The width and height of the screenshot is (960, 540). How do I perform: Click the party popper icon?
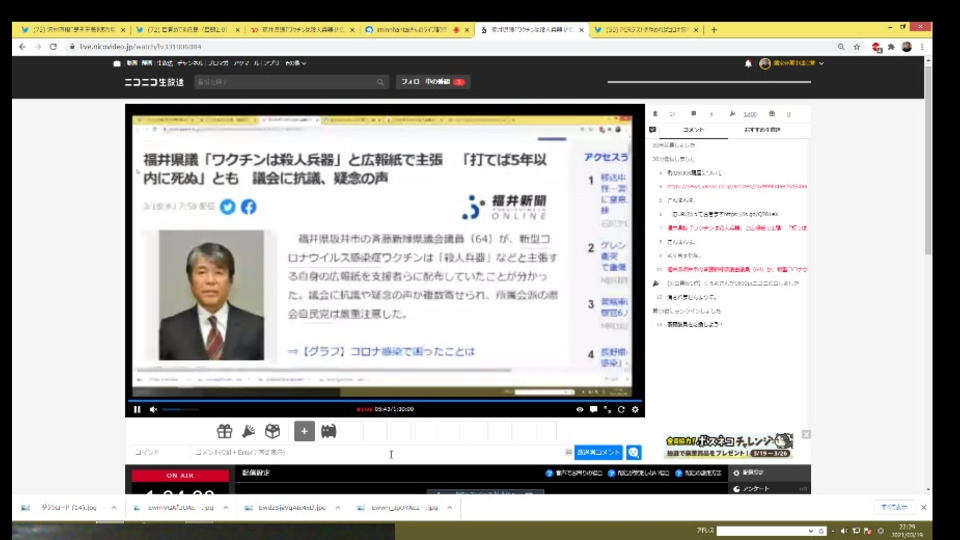(249, 431)
